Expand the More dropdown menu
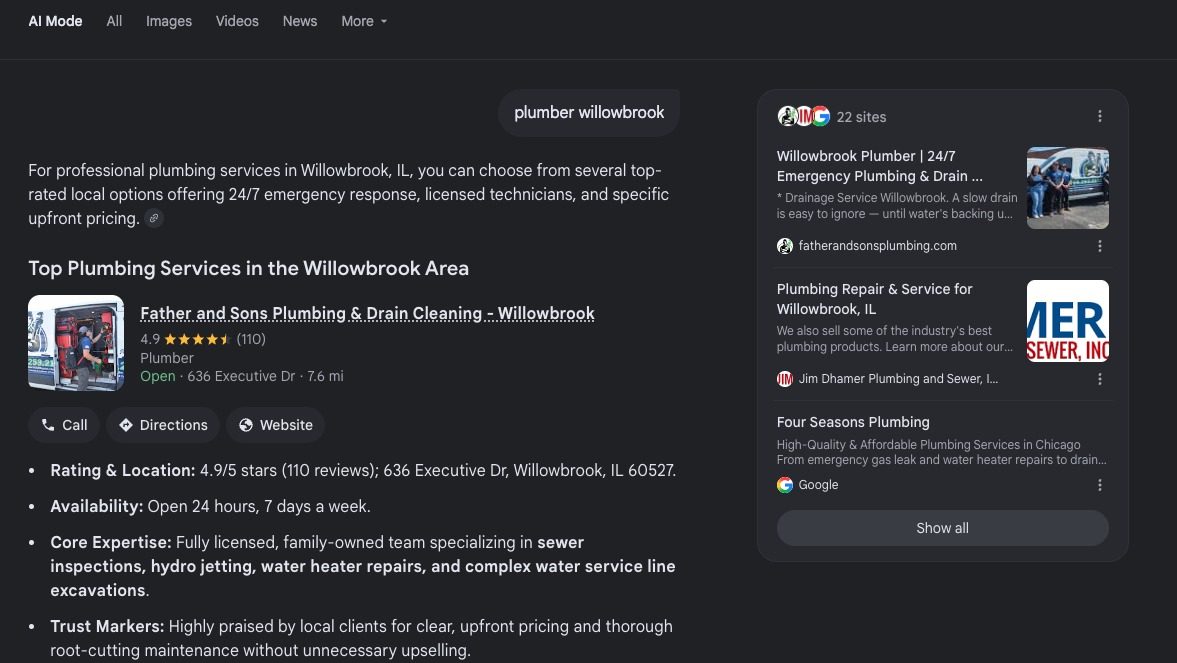Image resolution: width=1177 pixels, height=663 pixels. (x=364, y=21)
